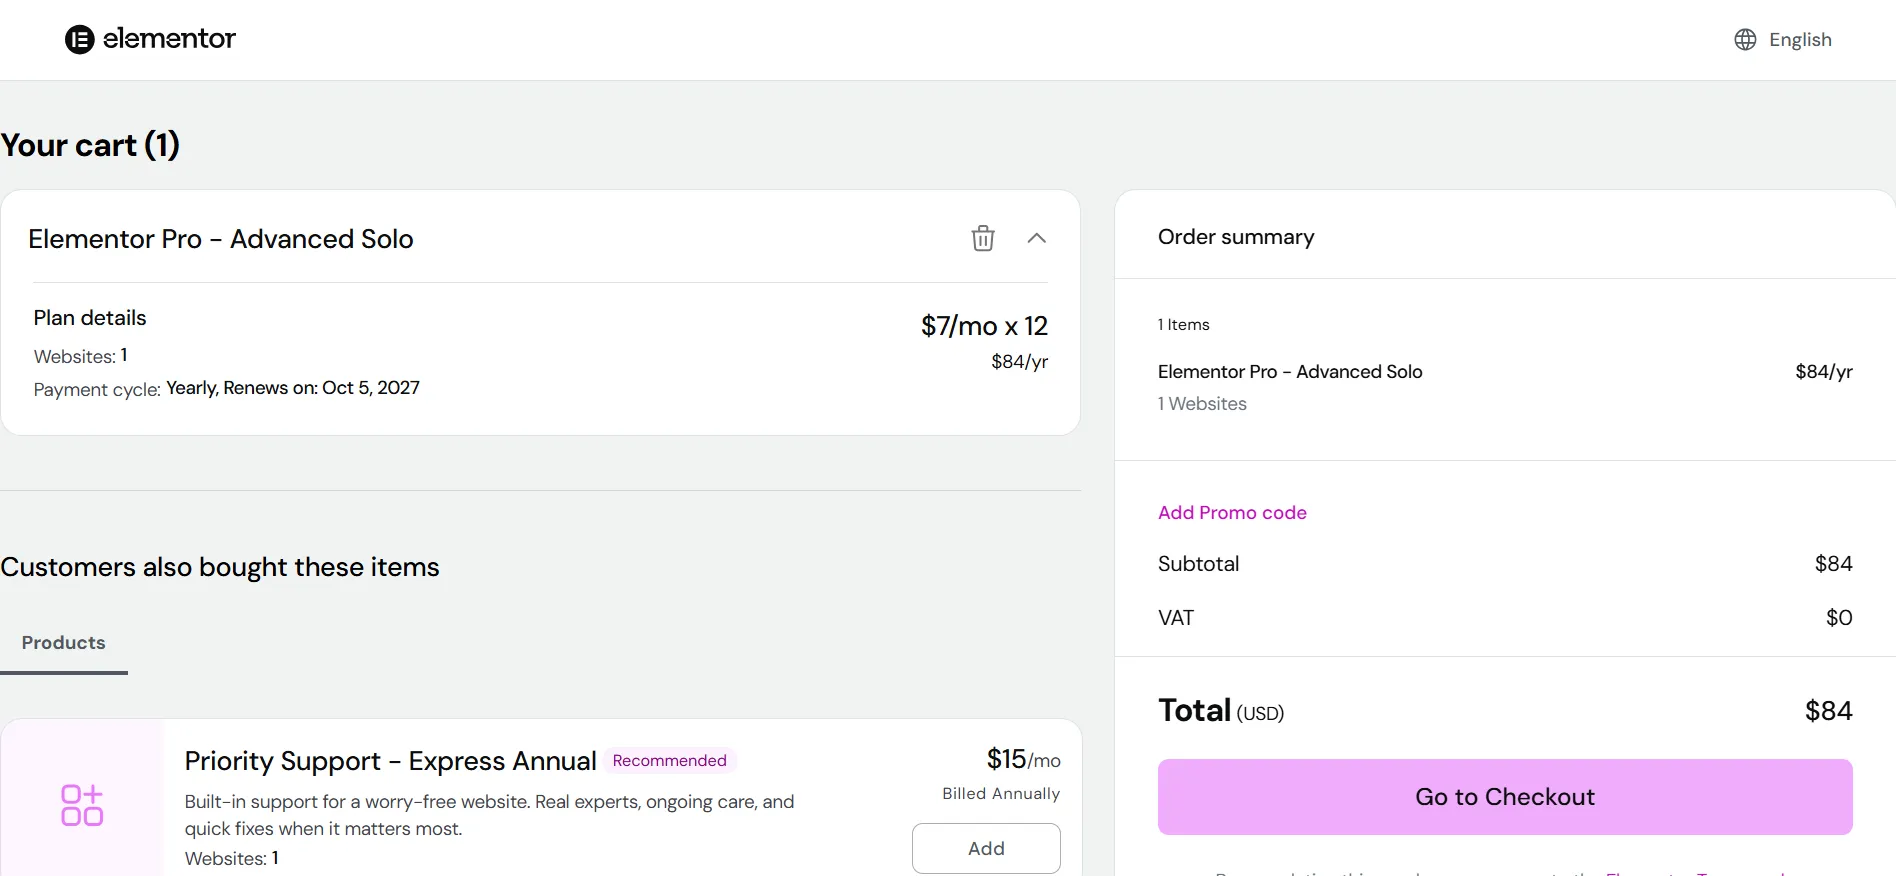Click Customers also bought these items heading
Image resolution: width=1896 pixels, height=876 pixels.
pos(220,567)
